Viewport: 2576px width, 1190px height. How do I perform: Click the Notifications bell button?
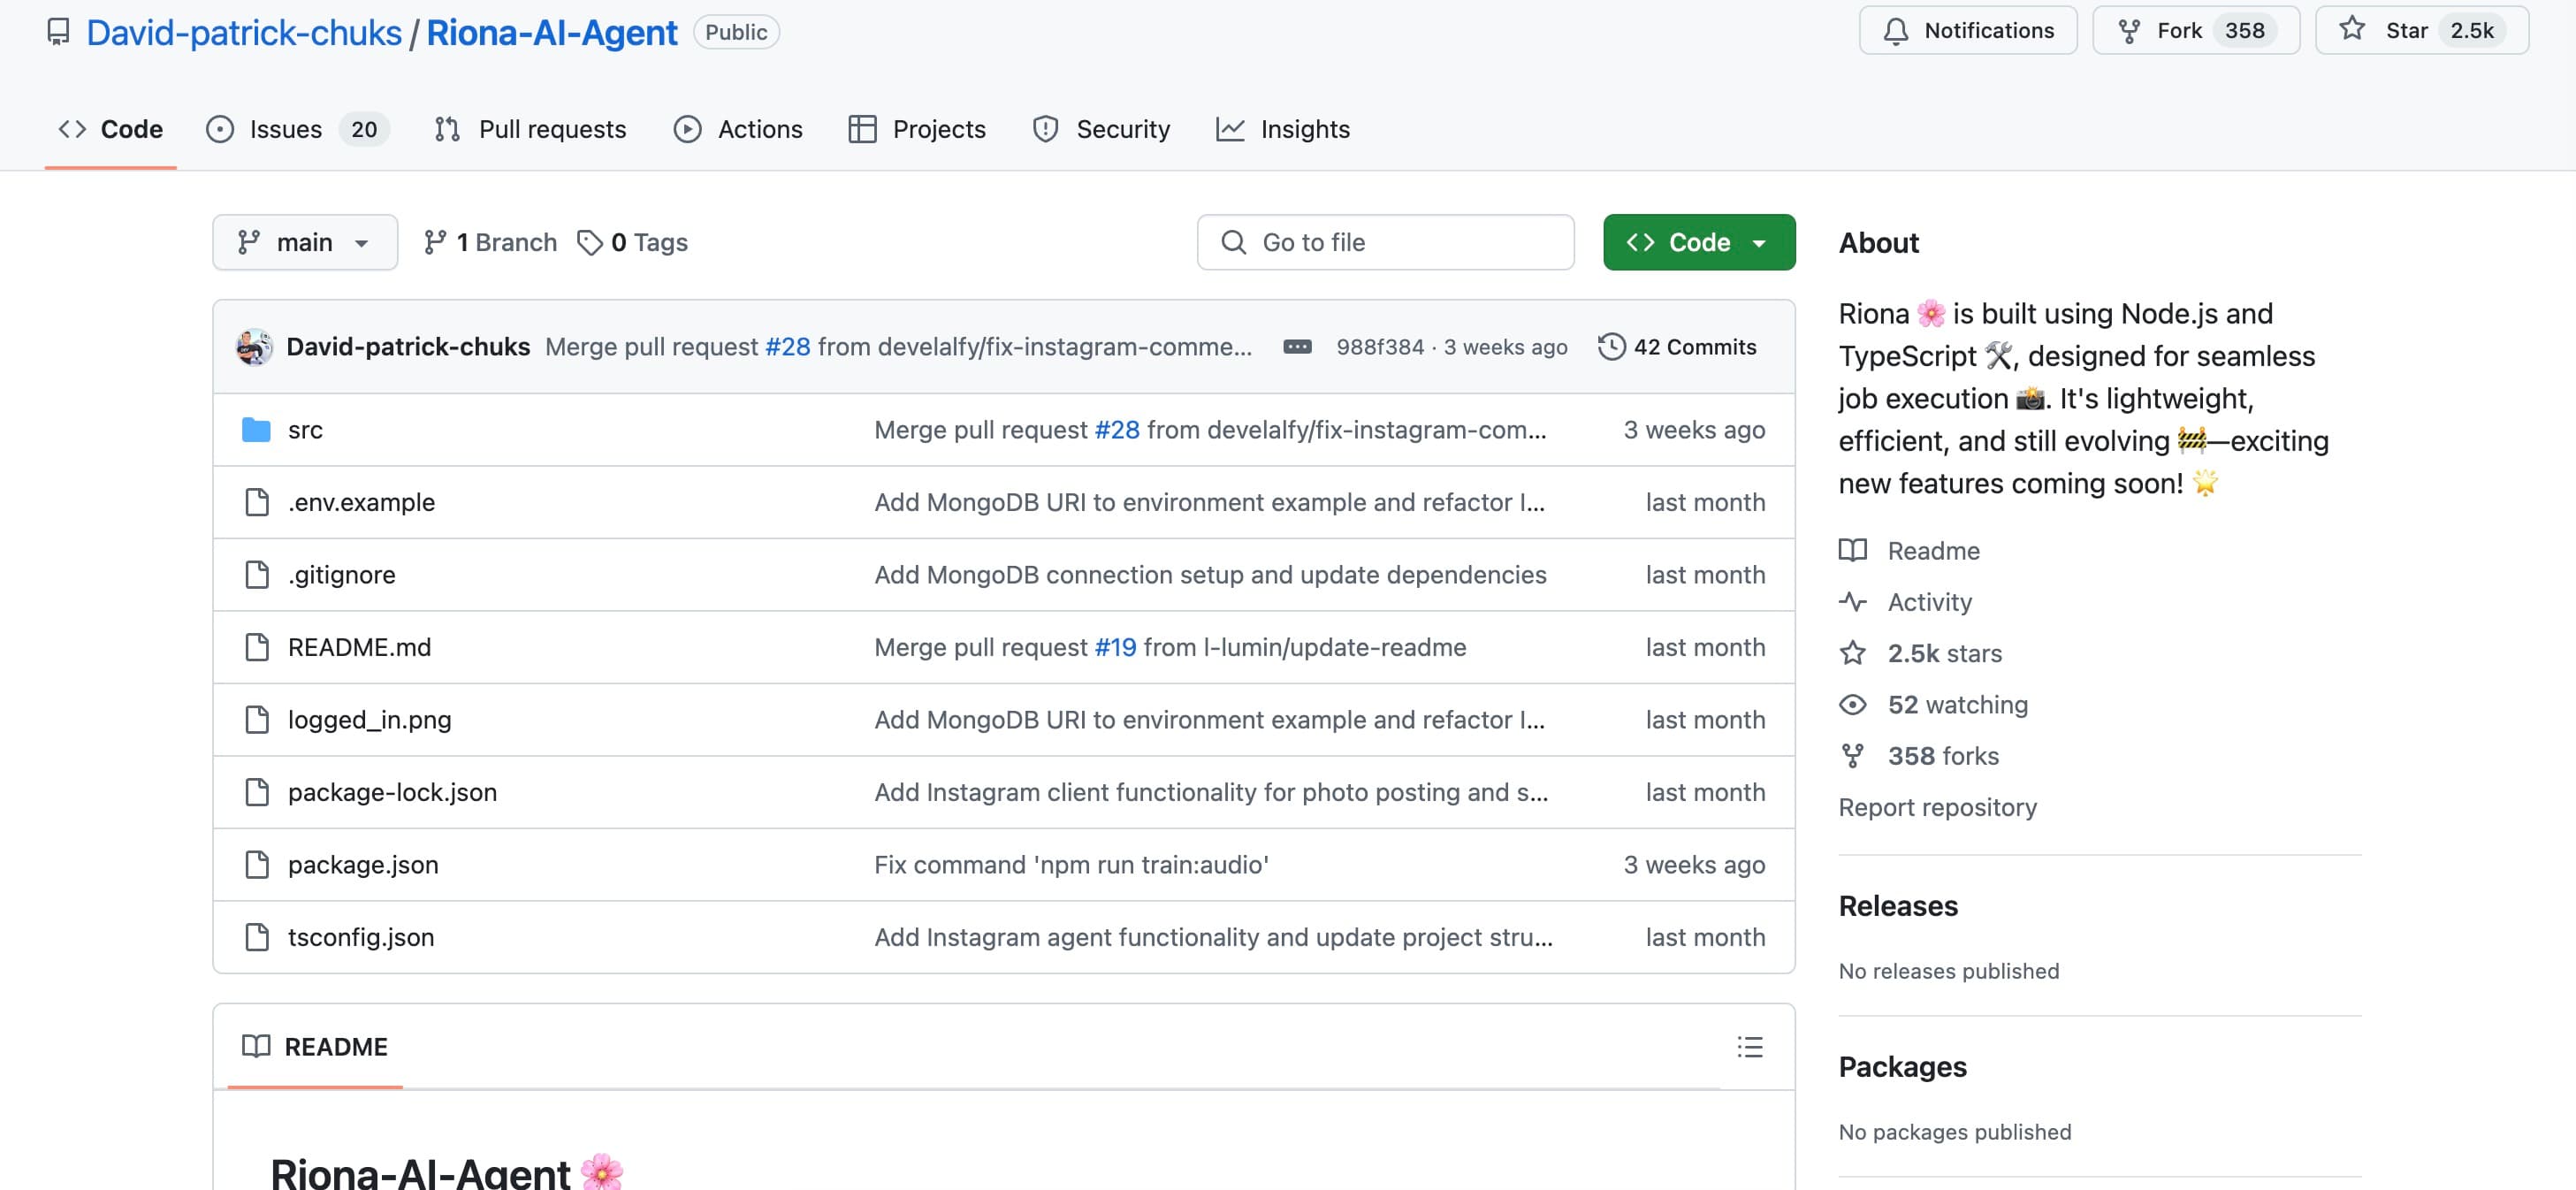tap(1967, 31)
